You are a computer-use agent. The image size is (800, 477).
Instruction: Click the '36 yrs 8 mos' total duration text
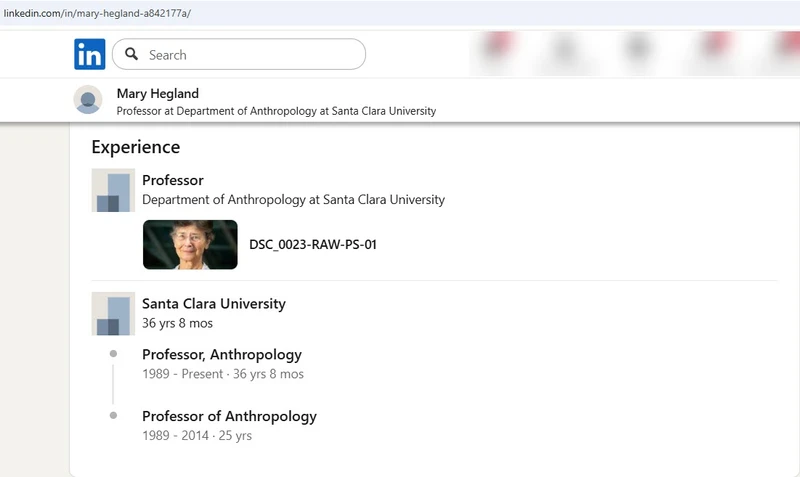pyautogui.click(x=177, y=323)
